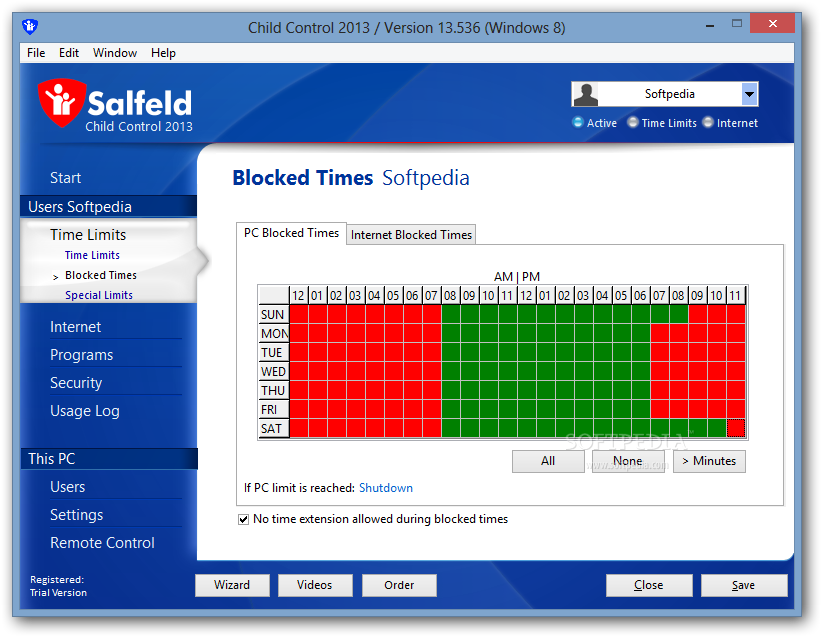Open the Help menu

coord(163,53)
